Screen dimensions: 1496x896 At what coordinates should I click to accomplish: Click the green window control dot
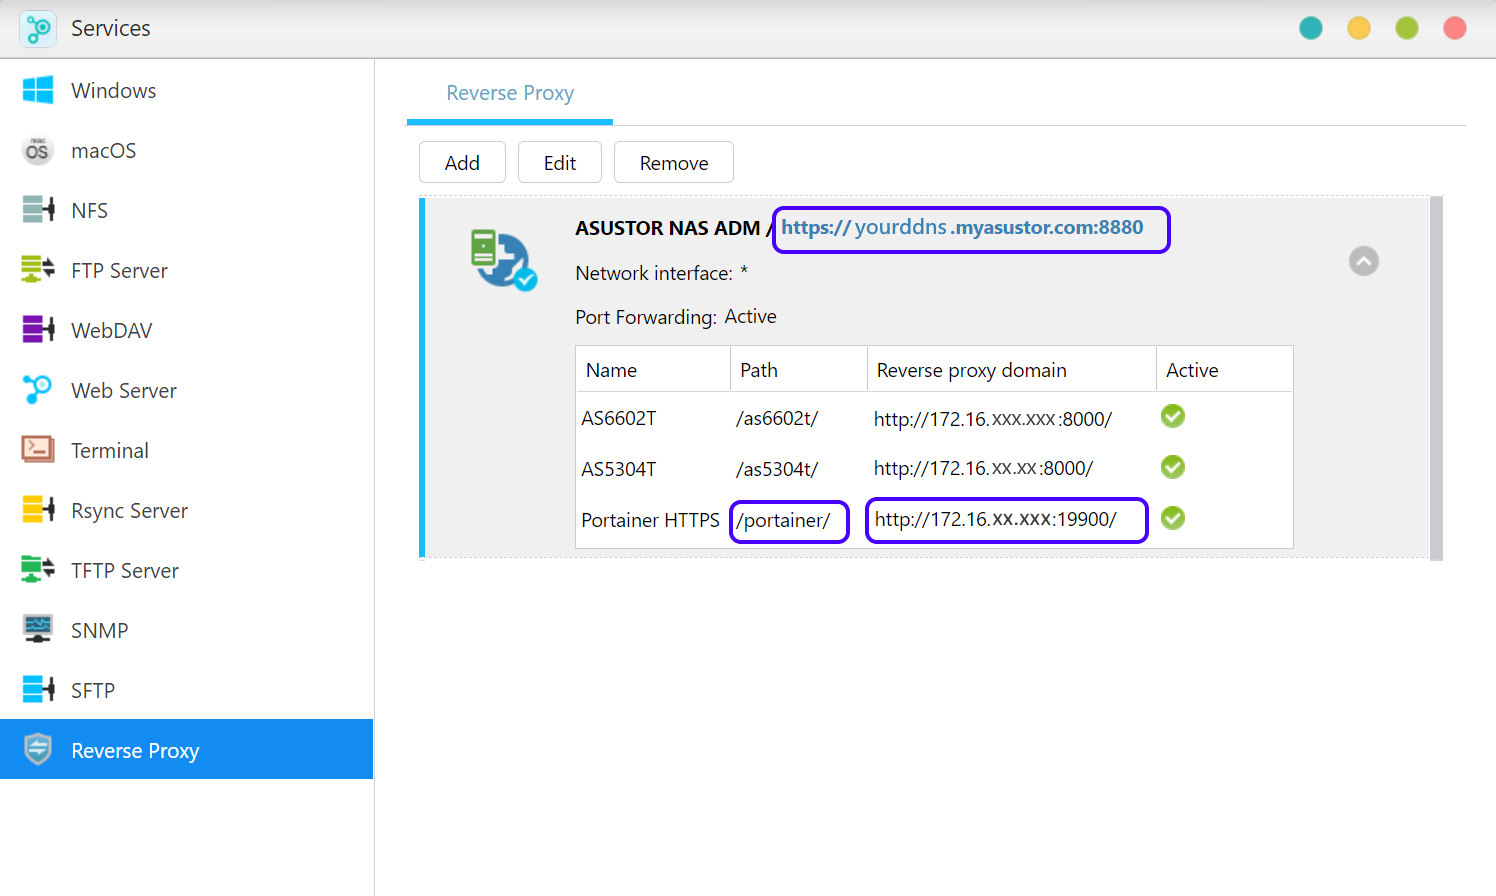click(1407, 28)
